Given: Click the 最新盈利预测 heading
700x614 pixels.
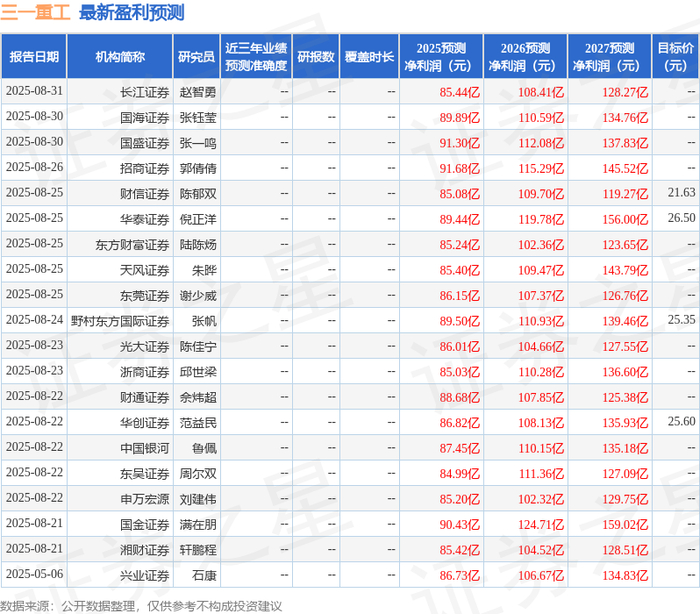Looking at the screenshot, I should [132, 13].
